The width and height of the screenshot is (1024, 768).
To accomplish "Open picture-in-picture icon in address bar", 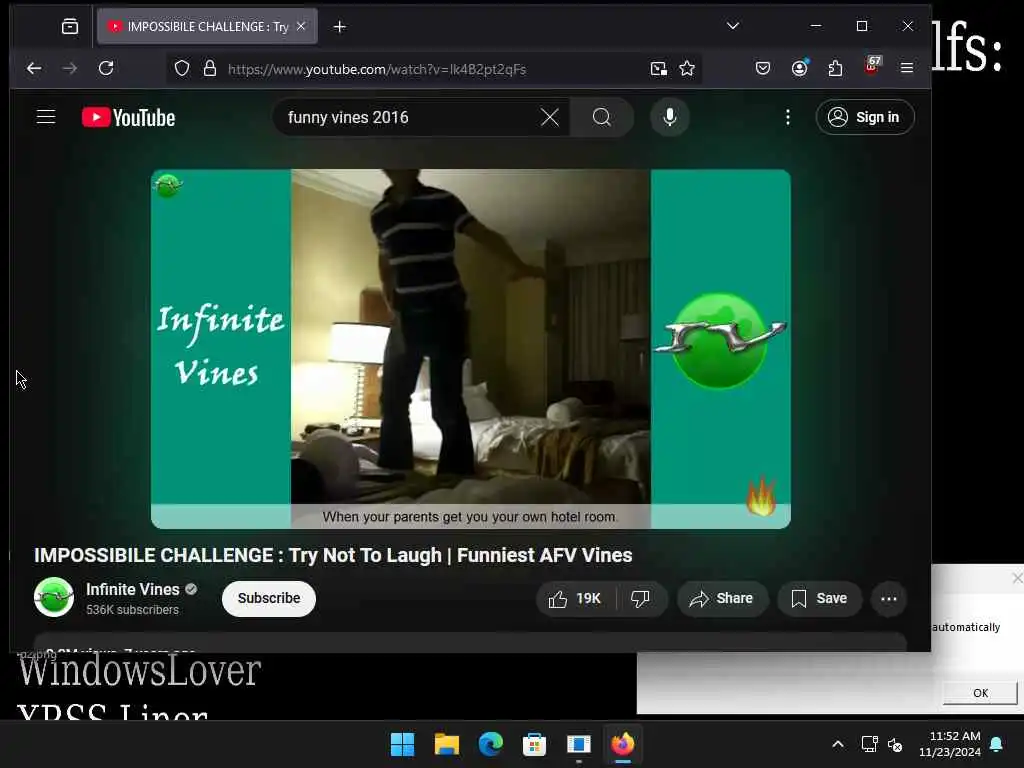I will click(x=659, y=69).
